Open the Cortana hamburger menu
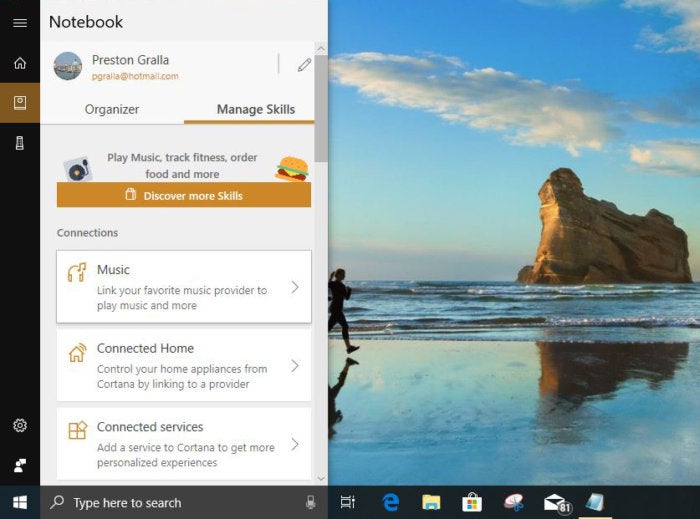The width and height of the screenshot is (700, 519). pyautogui.click(x=20, y=22)
